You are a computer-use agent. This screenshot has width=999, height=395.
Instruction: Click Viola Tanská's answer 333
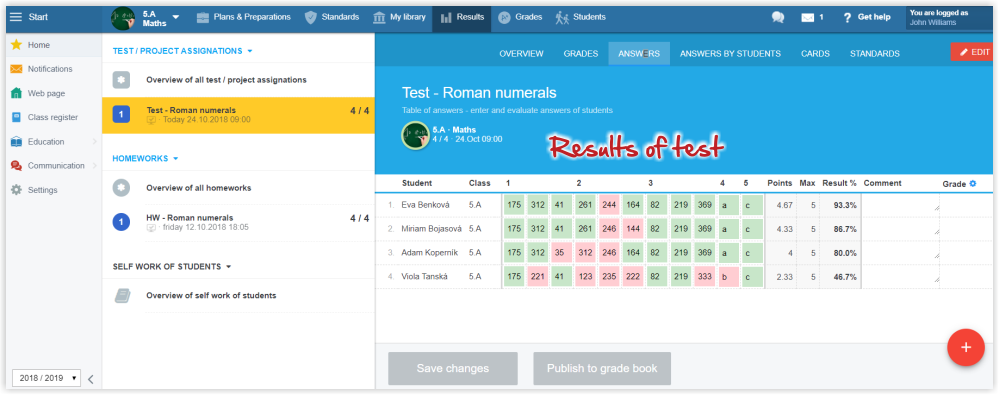(x=705, y=277)
